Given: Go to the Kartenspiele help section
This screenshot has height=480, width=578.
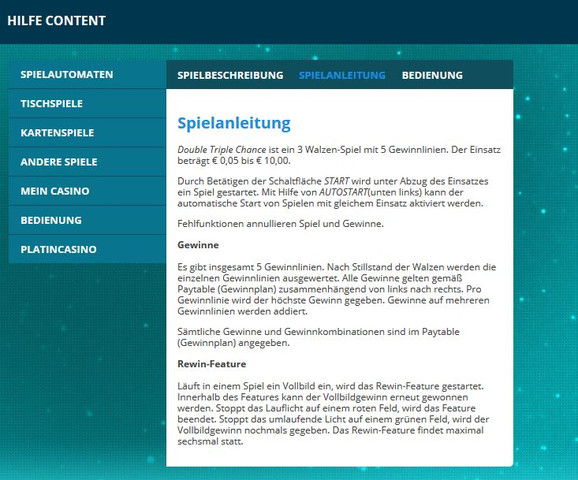Looking at the screenshot, I should [87, 133].
